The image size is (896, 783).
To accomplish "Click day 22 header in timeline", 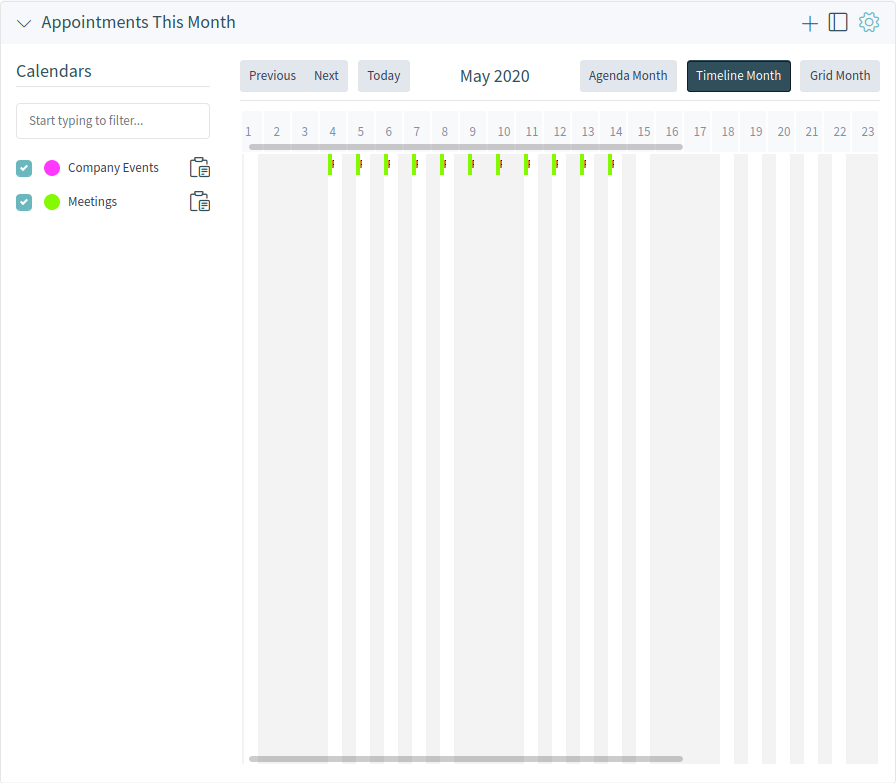I will point(840,132).
